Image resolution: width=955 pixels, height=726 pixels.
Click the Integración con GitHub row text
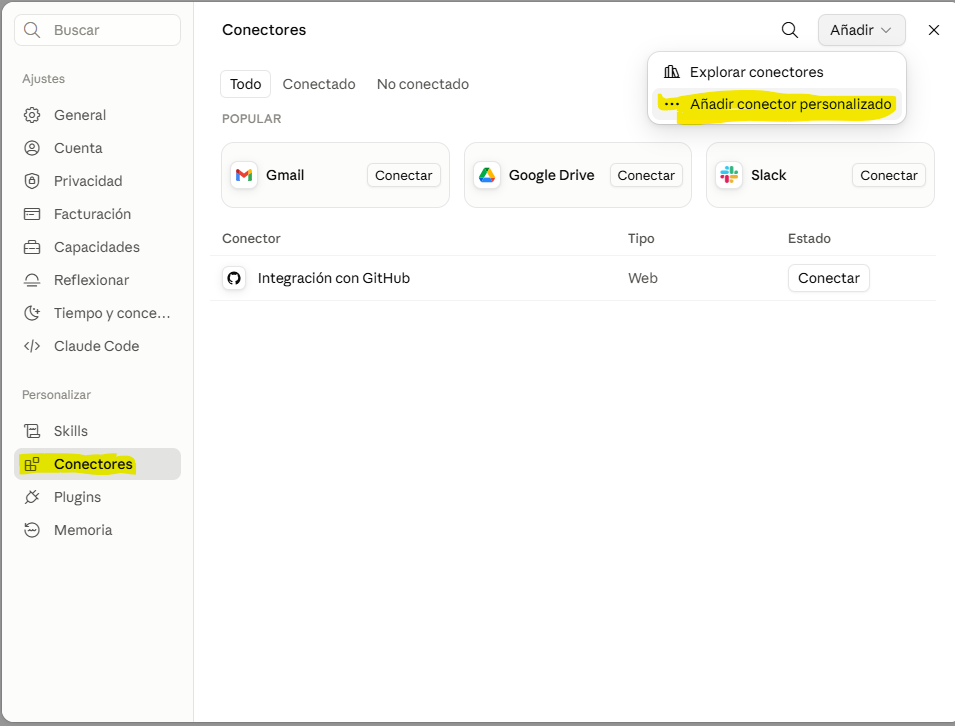point(334,278)
